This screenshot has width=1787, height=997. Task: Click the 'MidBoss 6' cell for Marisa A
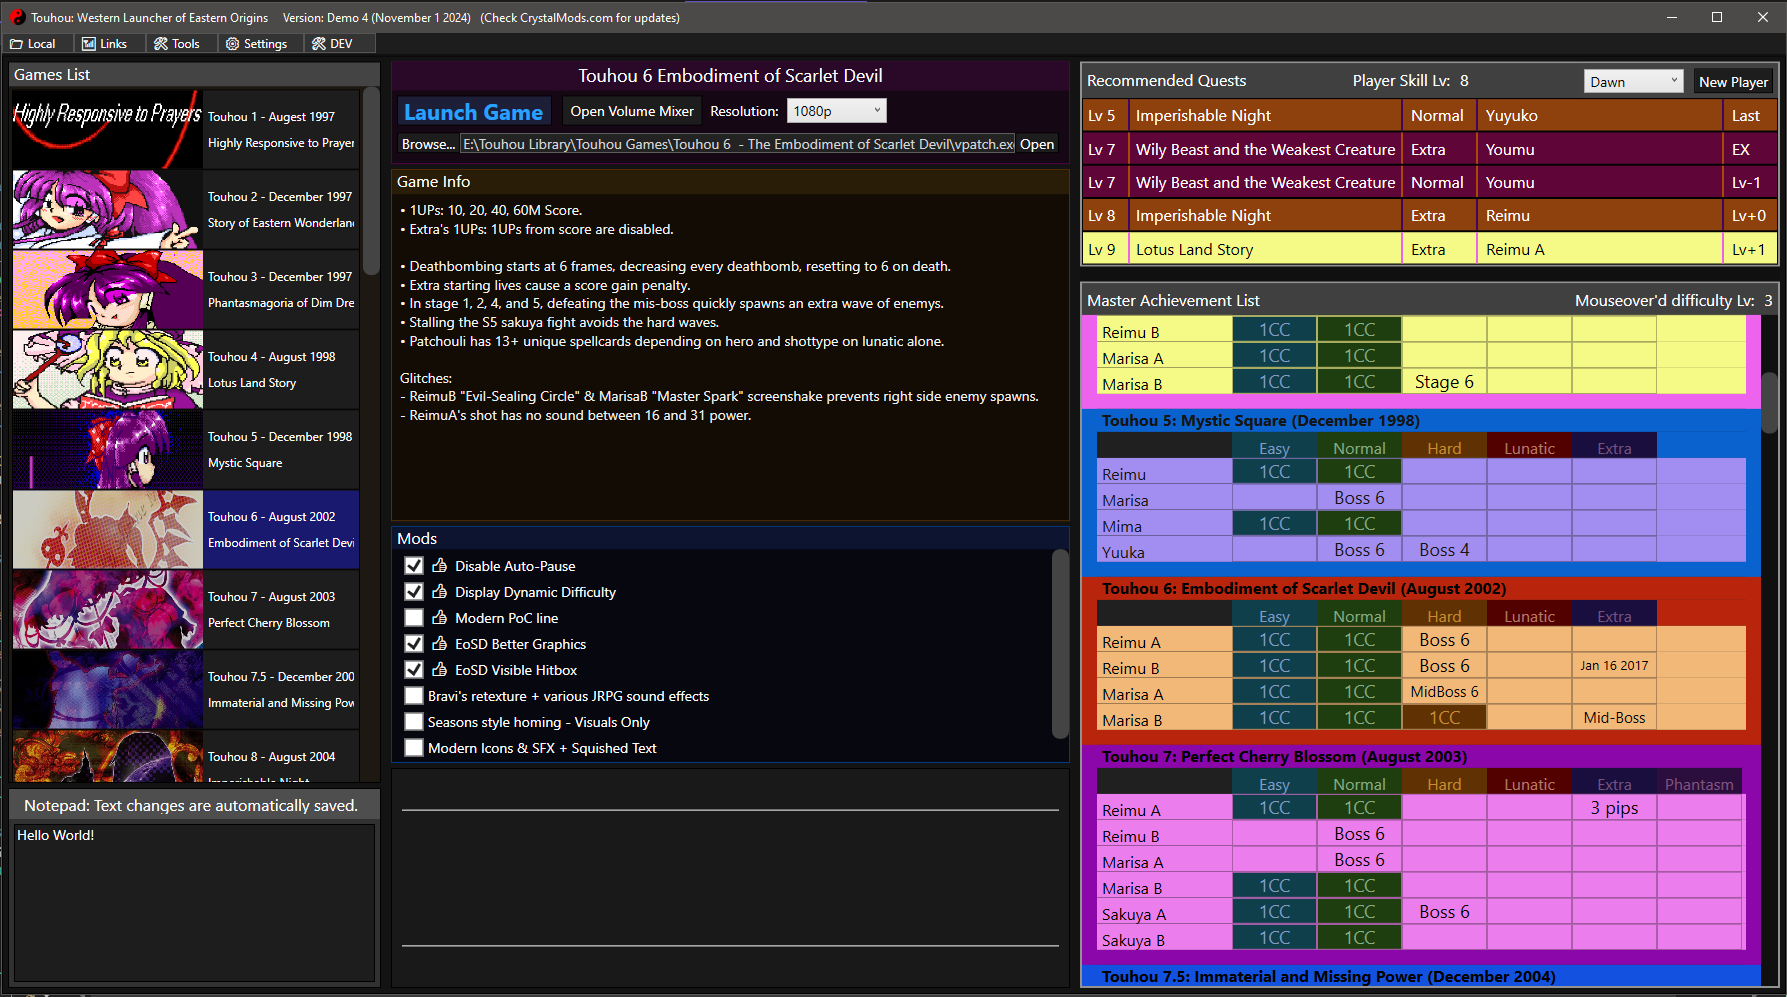[x=1444, y=692]
